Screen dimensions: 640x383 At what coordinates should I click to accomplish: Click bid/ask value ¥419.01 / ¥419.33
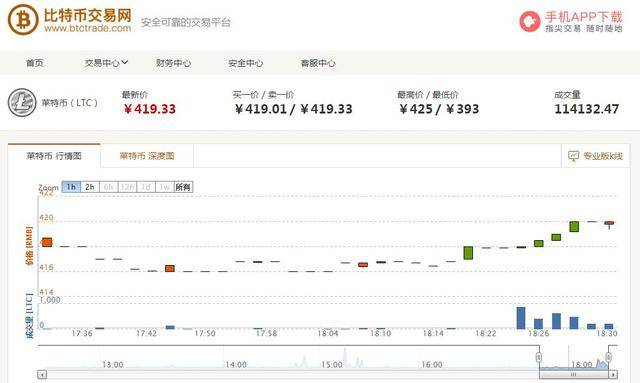tap(293, 109)
